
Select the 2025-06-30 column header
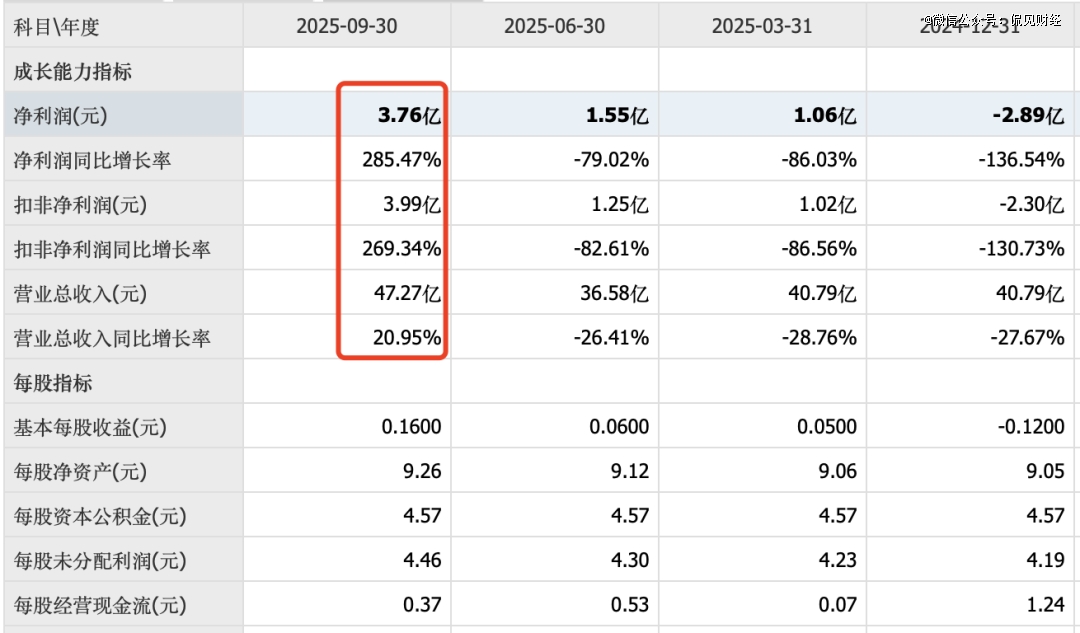click(554, 26)
